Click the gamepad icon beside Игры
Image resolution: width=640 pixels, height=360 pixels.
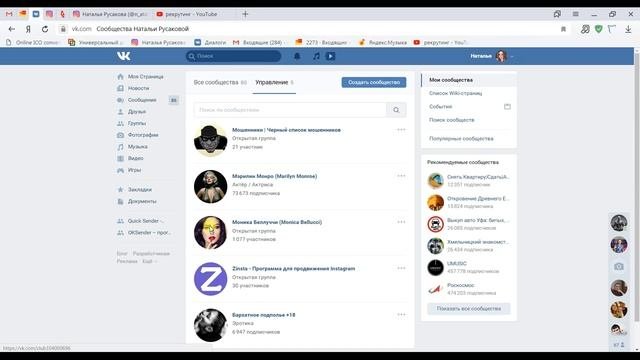point(120,170)
